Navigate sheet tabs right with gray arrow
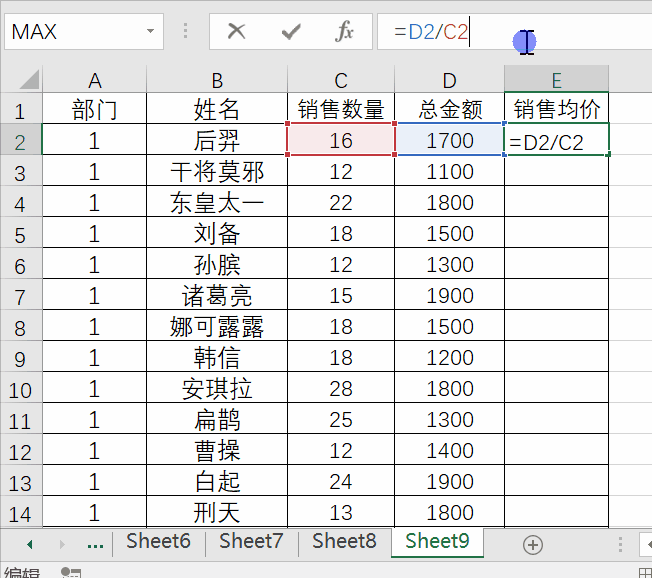 coord(62,544)
